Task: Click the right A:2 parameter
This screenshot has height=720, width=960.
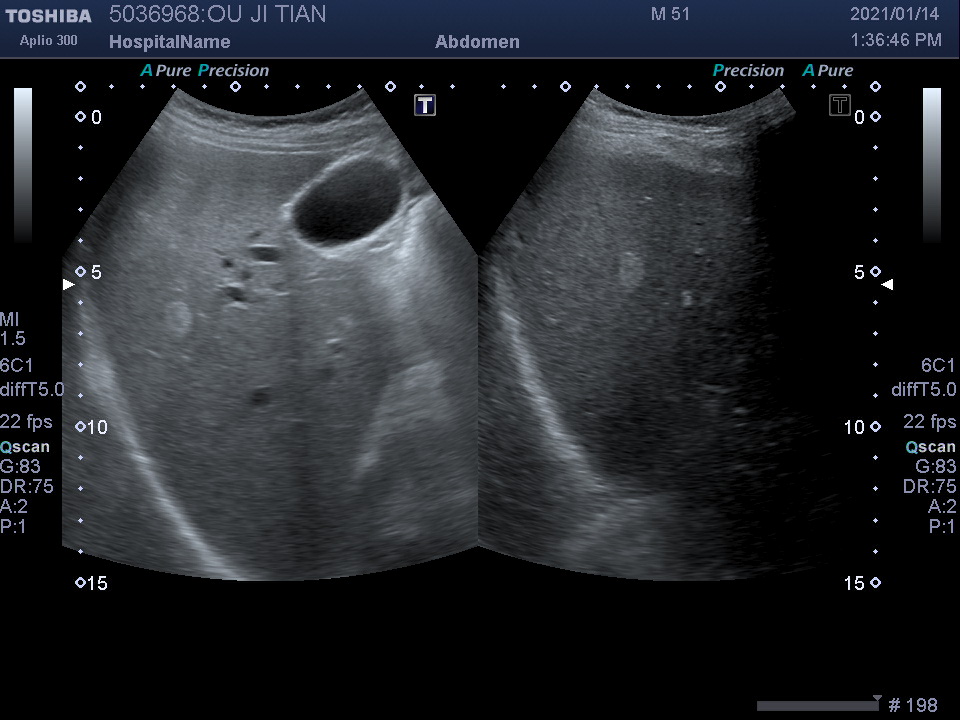Action: click(x=942, y=506)
